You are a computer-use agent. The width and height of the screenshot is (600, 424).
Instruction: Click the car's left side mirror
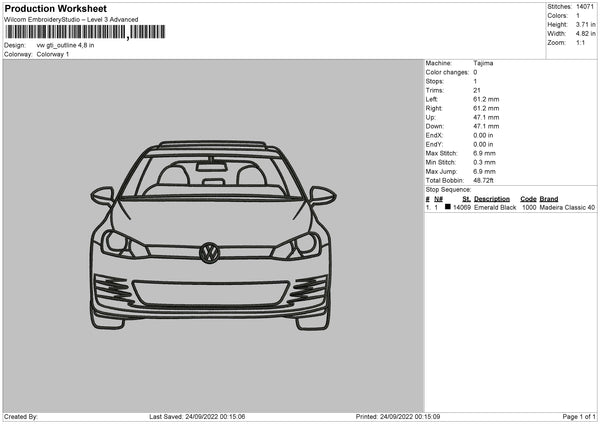[102, 194]
